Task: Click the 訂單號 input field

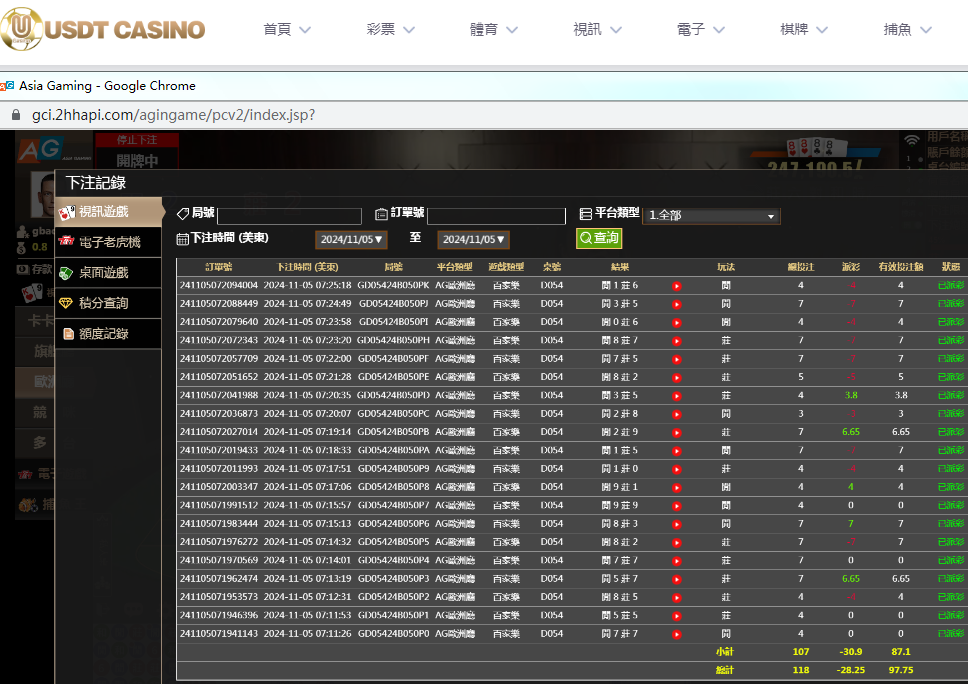Action: (496, 216)
